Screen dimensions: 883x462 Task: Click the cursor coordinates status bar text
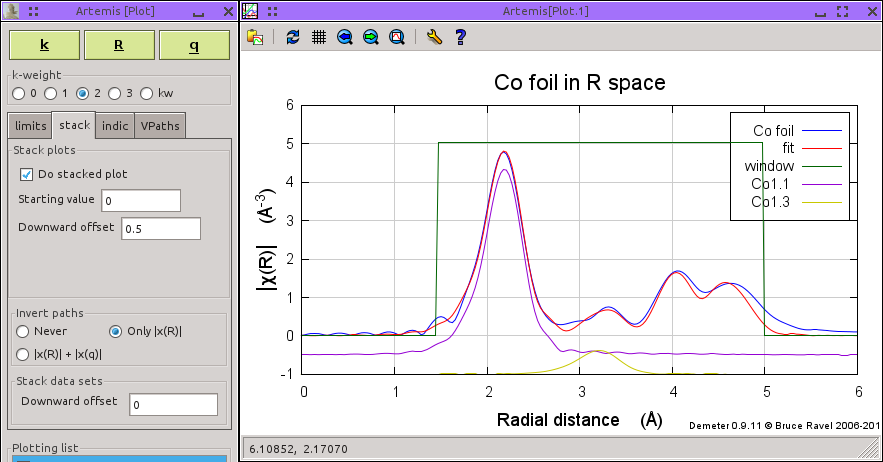[298, 449]
